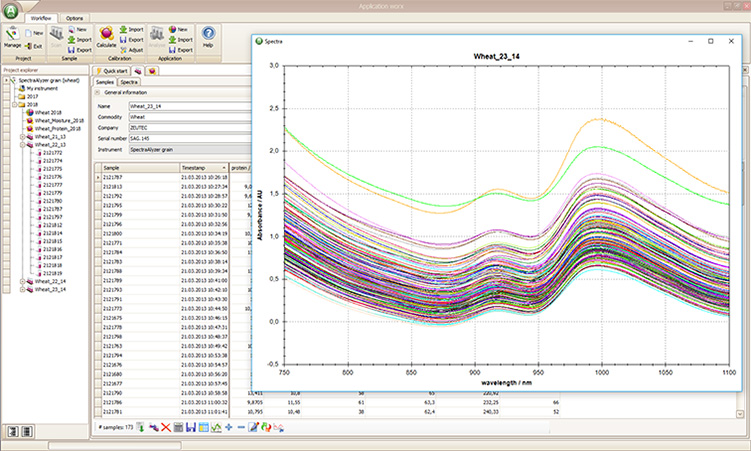The width and height of the screenshot is (751, 451).
Task: Open Help from the ribbon
Action: click(208, 35)
